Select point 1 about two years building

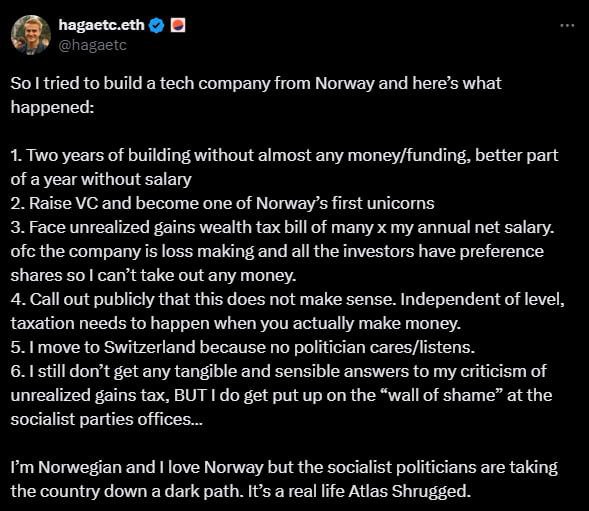(x=284, y=156)
